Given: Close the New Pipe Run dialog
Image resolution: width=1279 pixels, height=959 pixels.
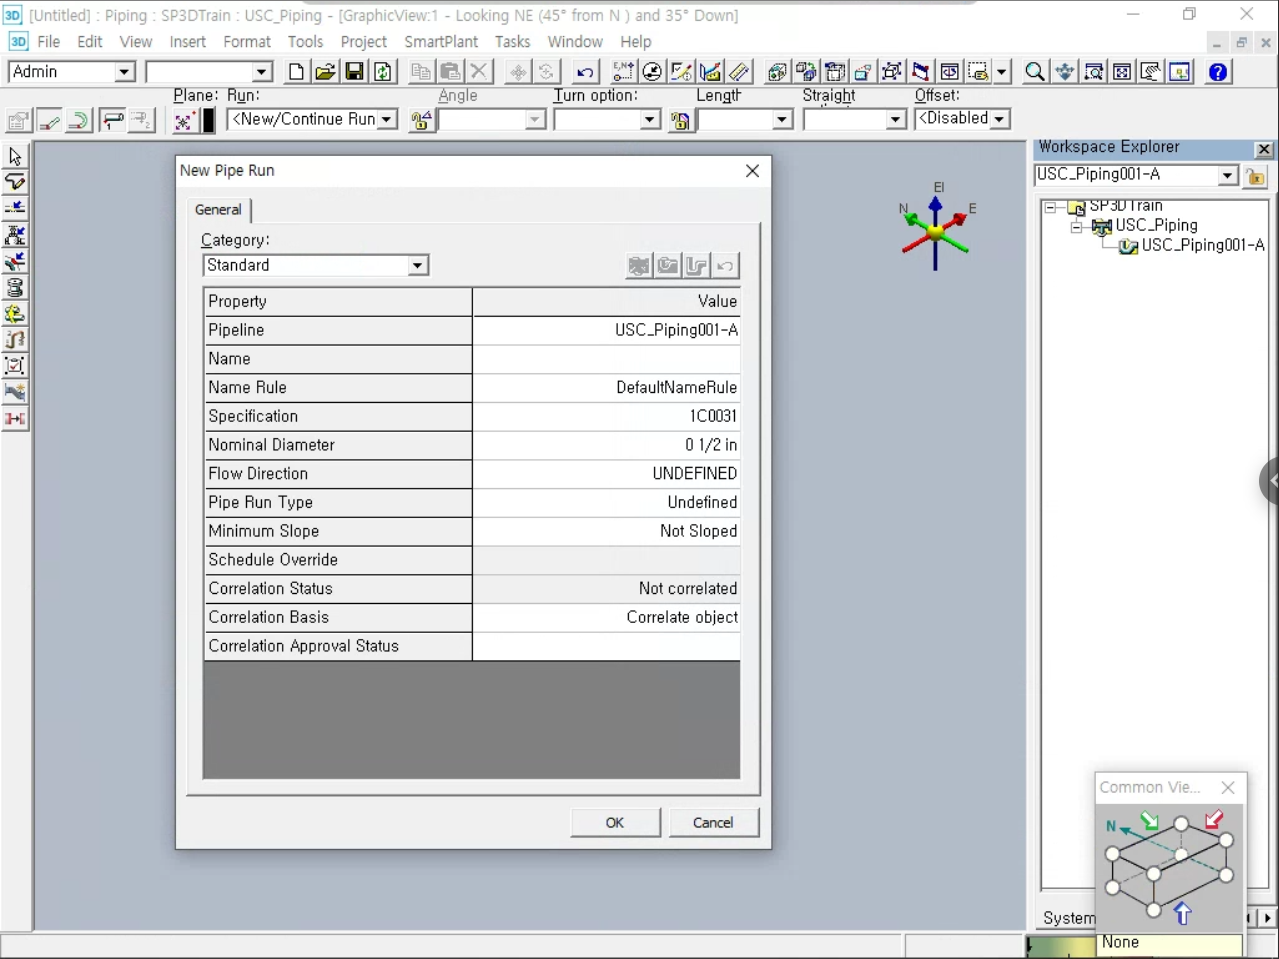Looking at the screenshot, I should click(752, 171).
